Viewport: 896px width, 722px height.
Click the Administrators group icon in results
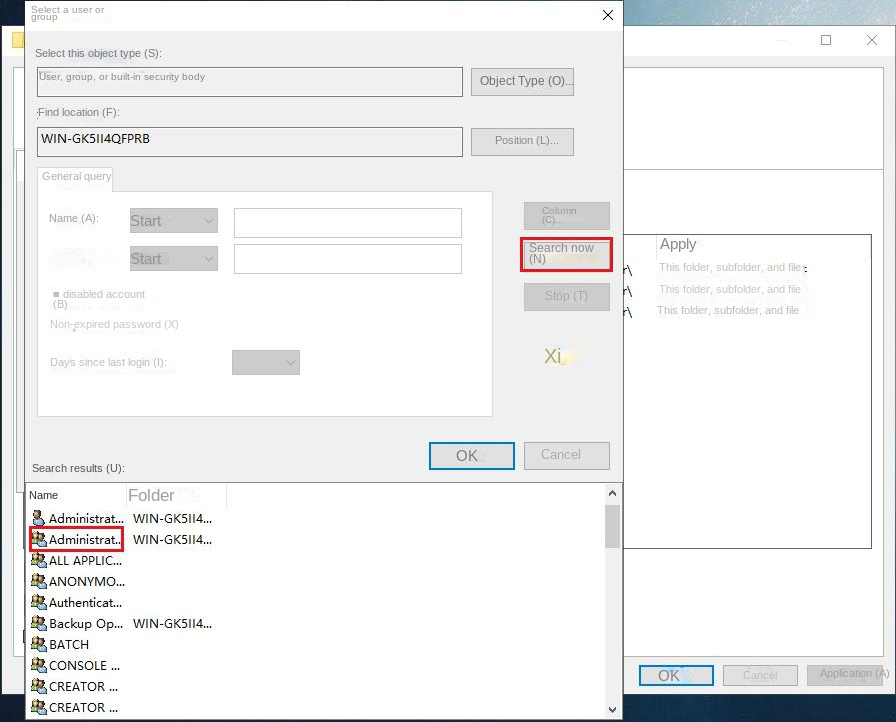point(38,539)
